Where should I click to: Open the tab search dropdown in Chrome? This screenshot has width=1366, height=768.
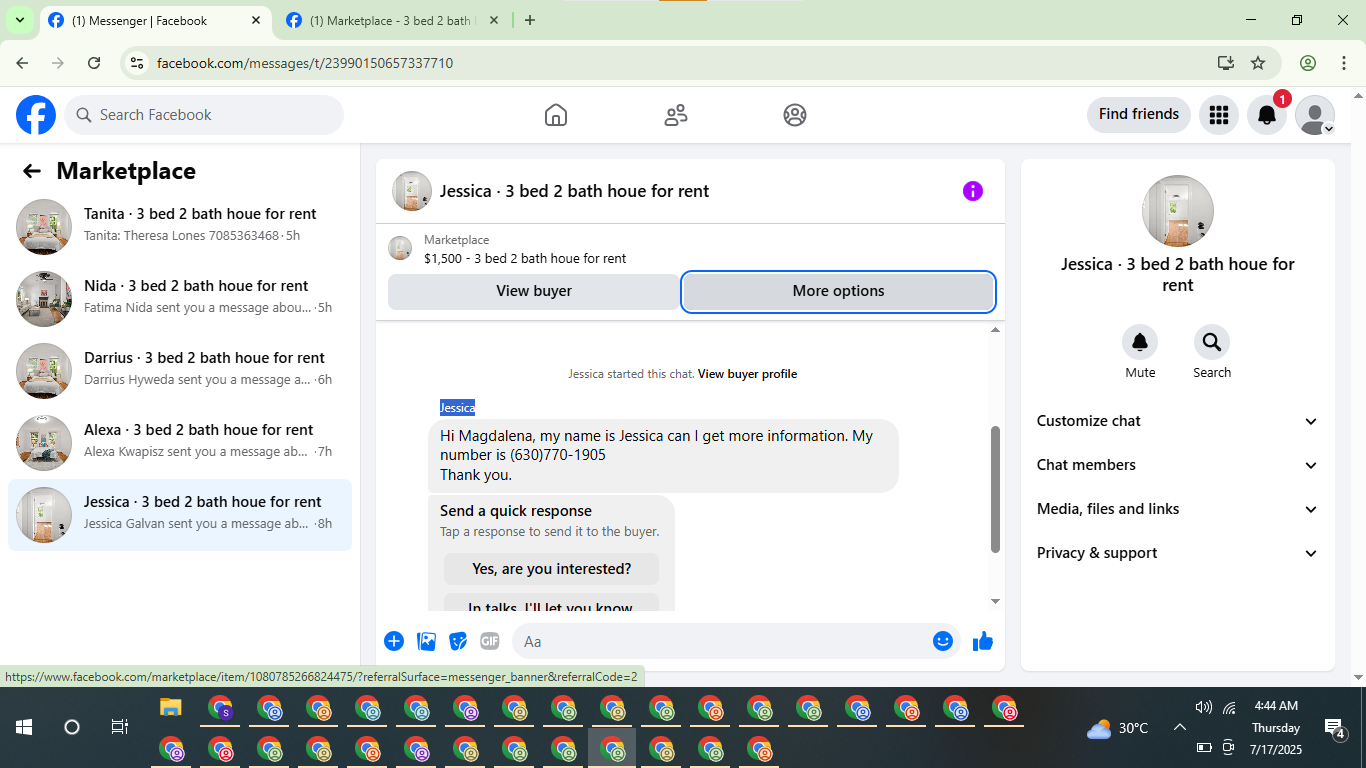pyautogui.click(x=19, y=20)
